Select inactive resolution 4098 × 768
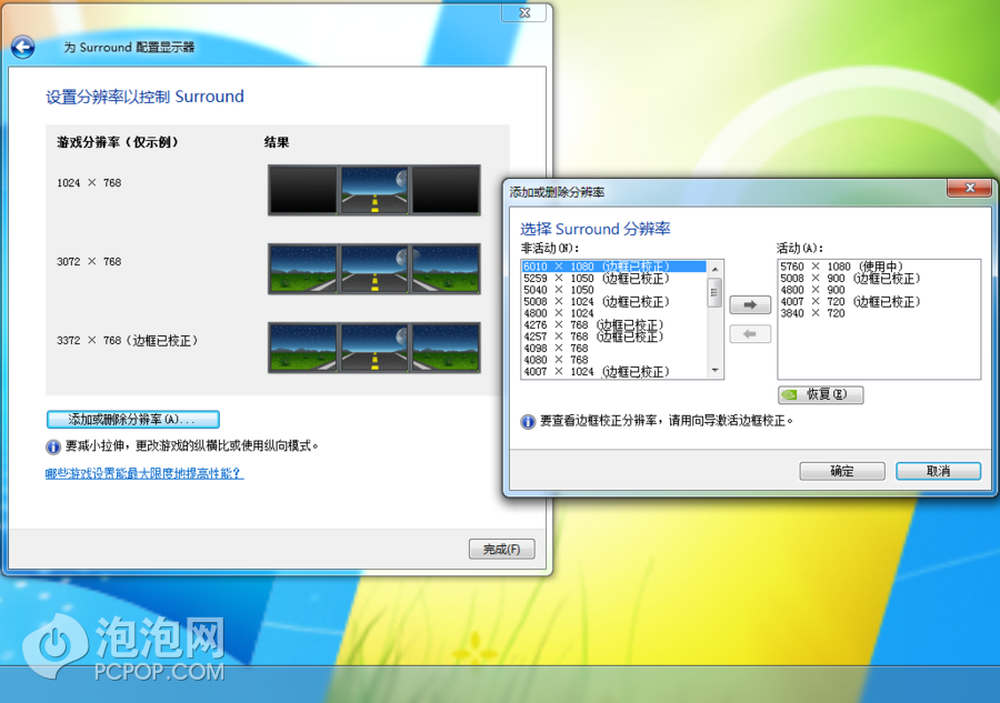Image resolution: width=1000 pixels, height=703 pixels. pyautogui.click(x=614, y=348)
